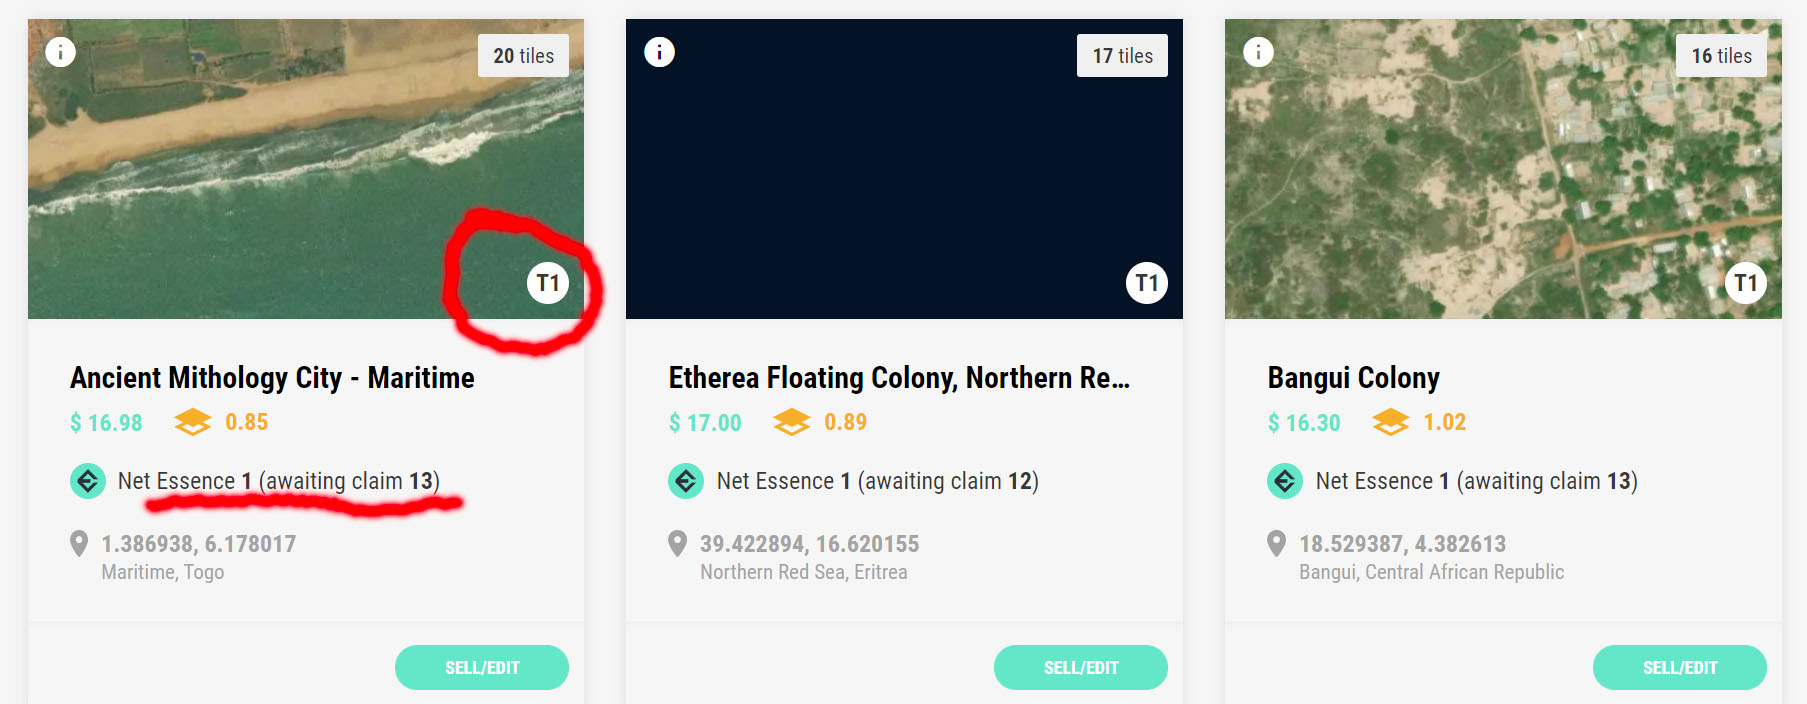The image size is (1807, 704).
Task: Open info icon on Ancient Mithology City card
Action: click(x=61, y=51)
